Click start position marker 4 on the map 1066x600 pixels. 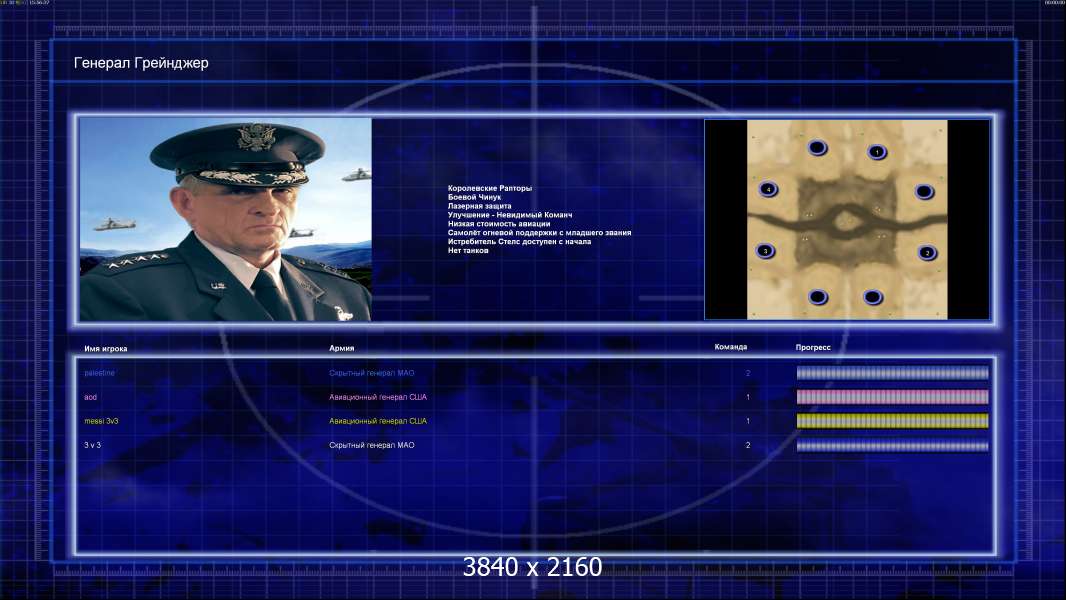[x=768, y=189]
